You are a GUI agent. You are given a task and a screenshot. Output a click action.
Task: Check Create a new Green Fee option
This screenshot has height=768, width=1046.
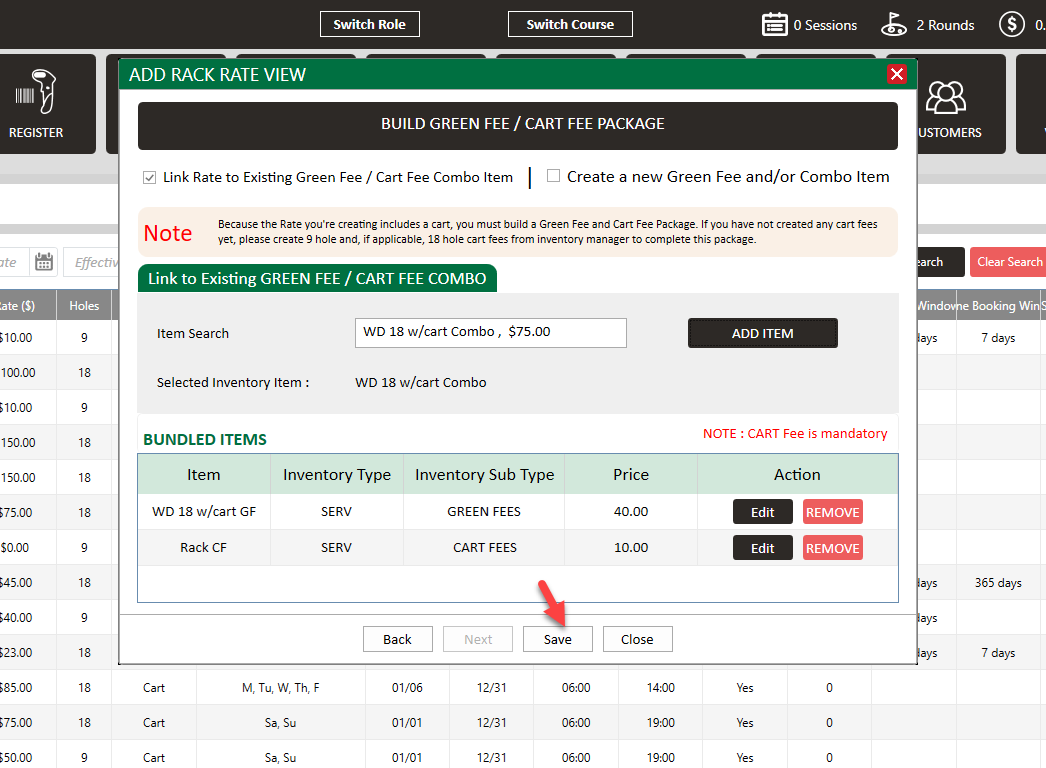click(553, 176)
